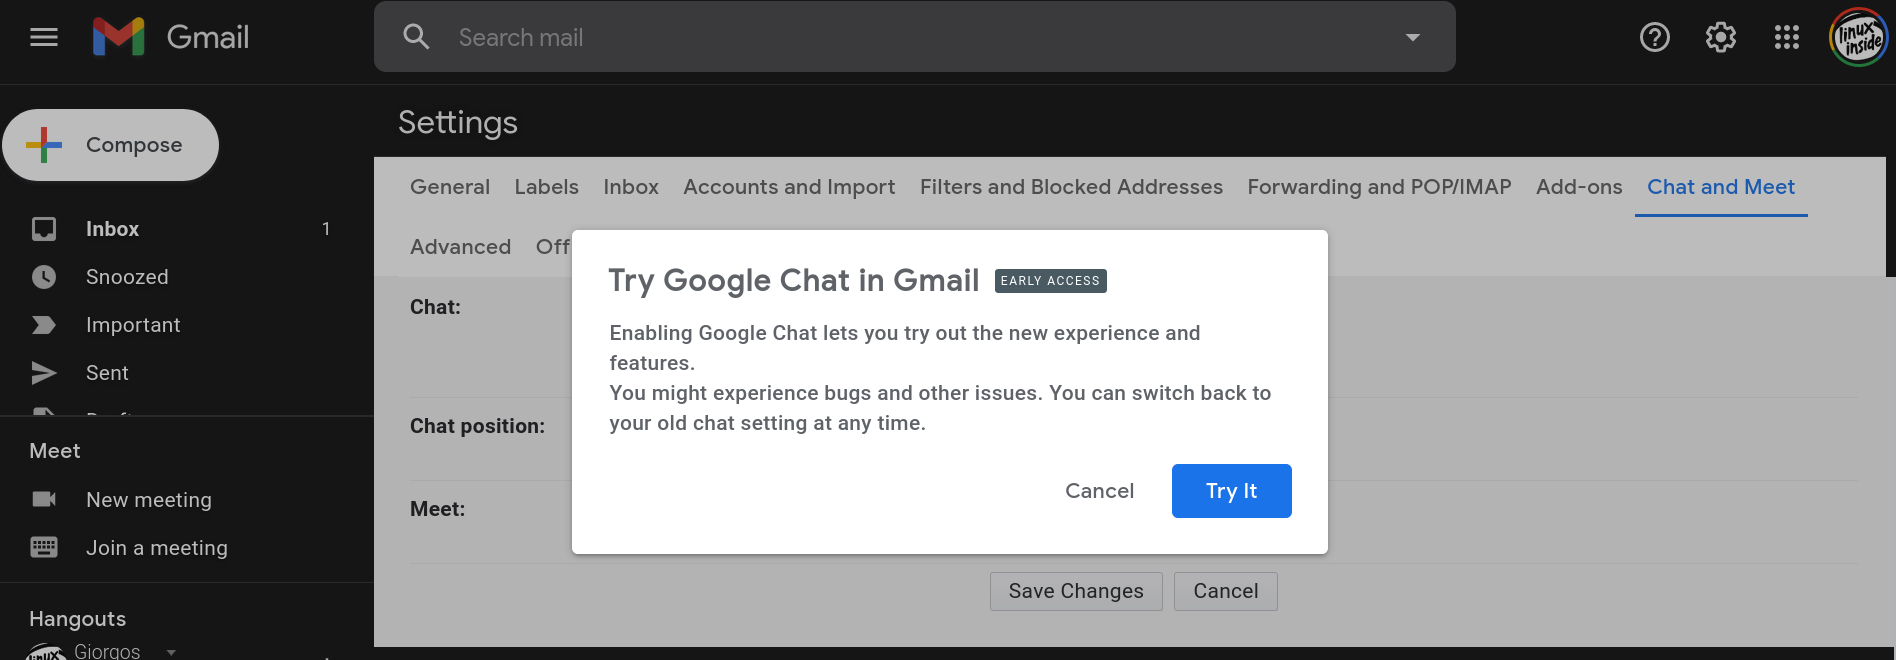Cancel the Google Chat dialog
The width and height of the screenshot is (1896, 660).
(1099, 491)
